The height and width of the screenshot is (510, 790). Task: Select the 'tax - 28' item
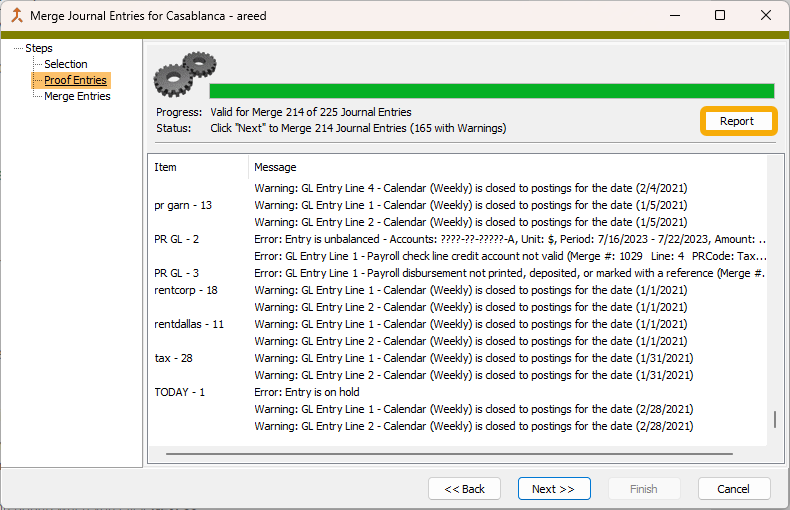click(x=173, y=358)
